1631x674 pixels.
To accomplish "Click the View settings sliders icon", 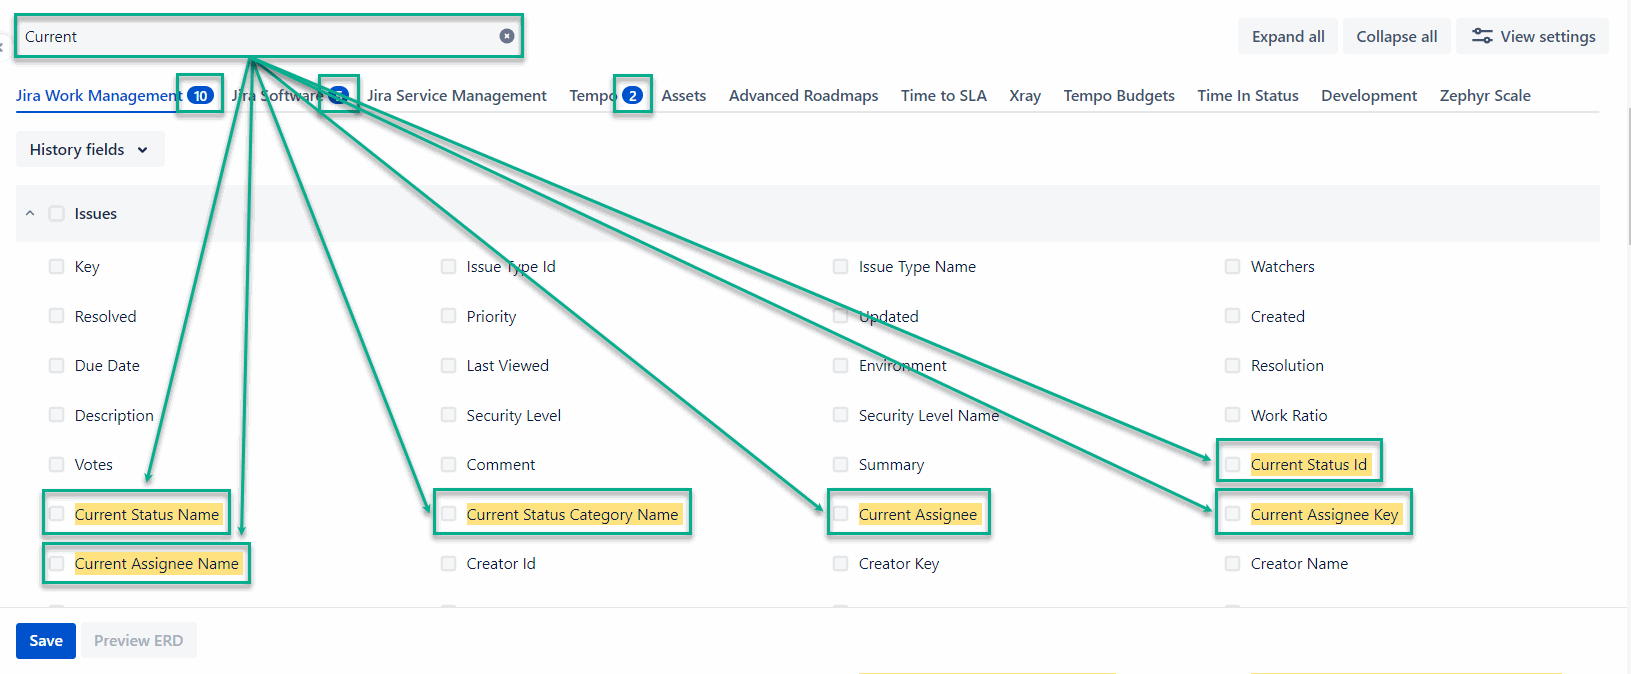I will coord(1482,36).
